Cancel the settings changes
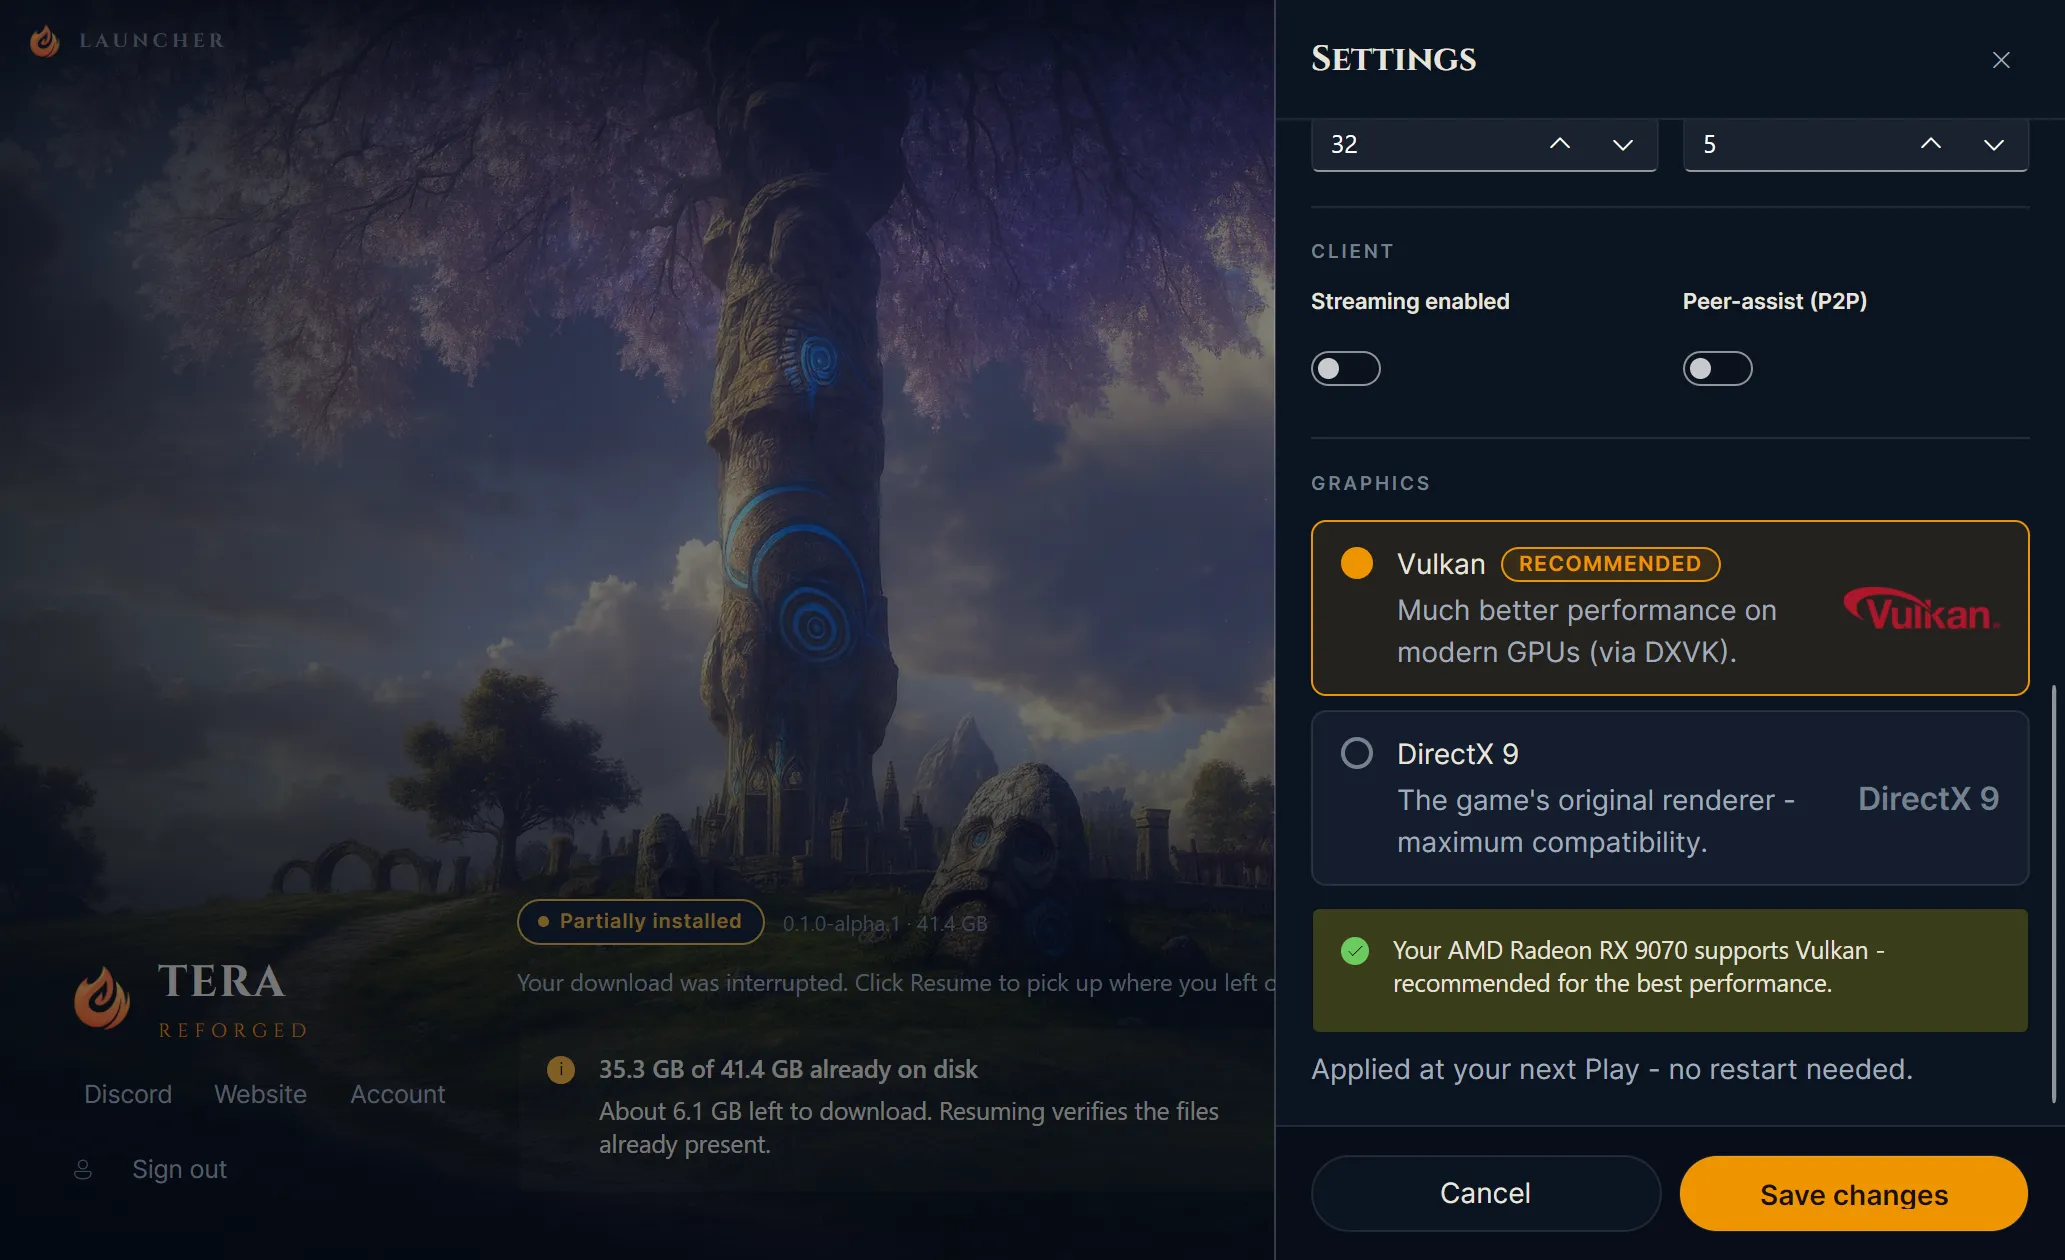Viewport: 2065px width, 1260px height. [1485, 1193]
